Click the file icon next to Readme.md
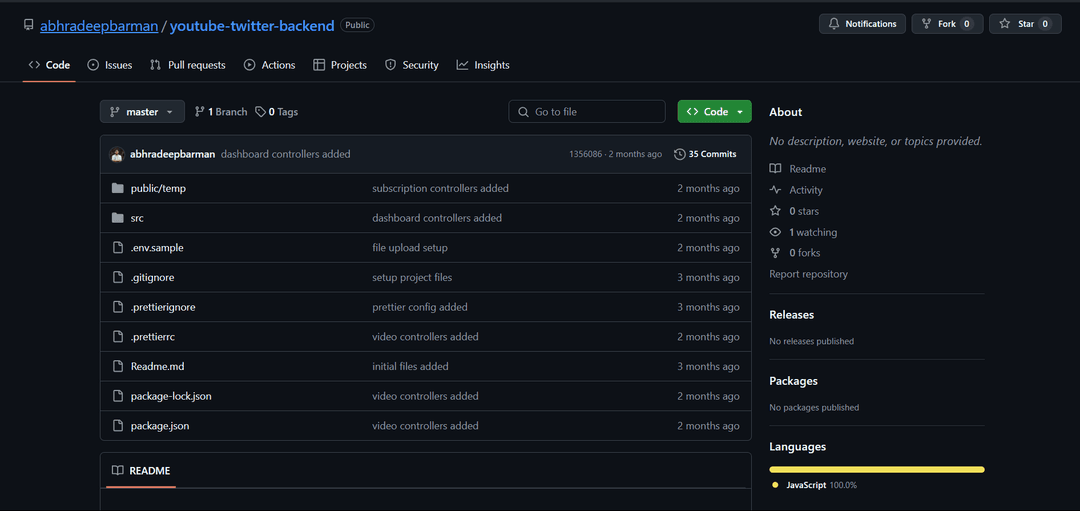 tap(117, 366)
